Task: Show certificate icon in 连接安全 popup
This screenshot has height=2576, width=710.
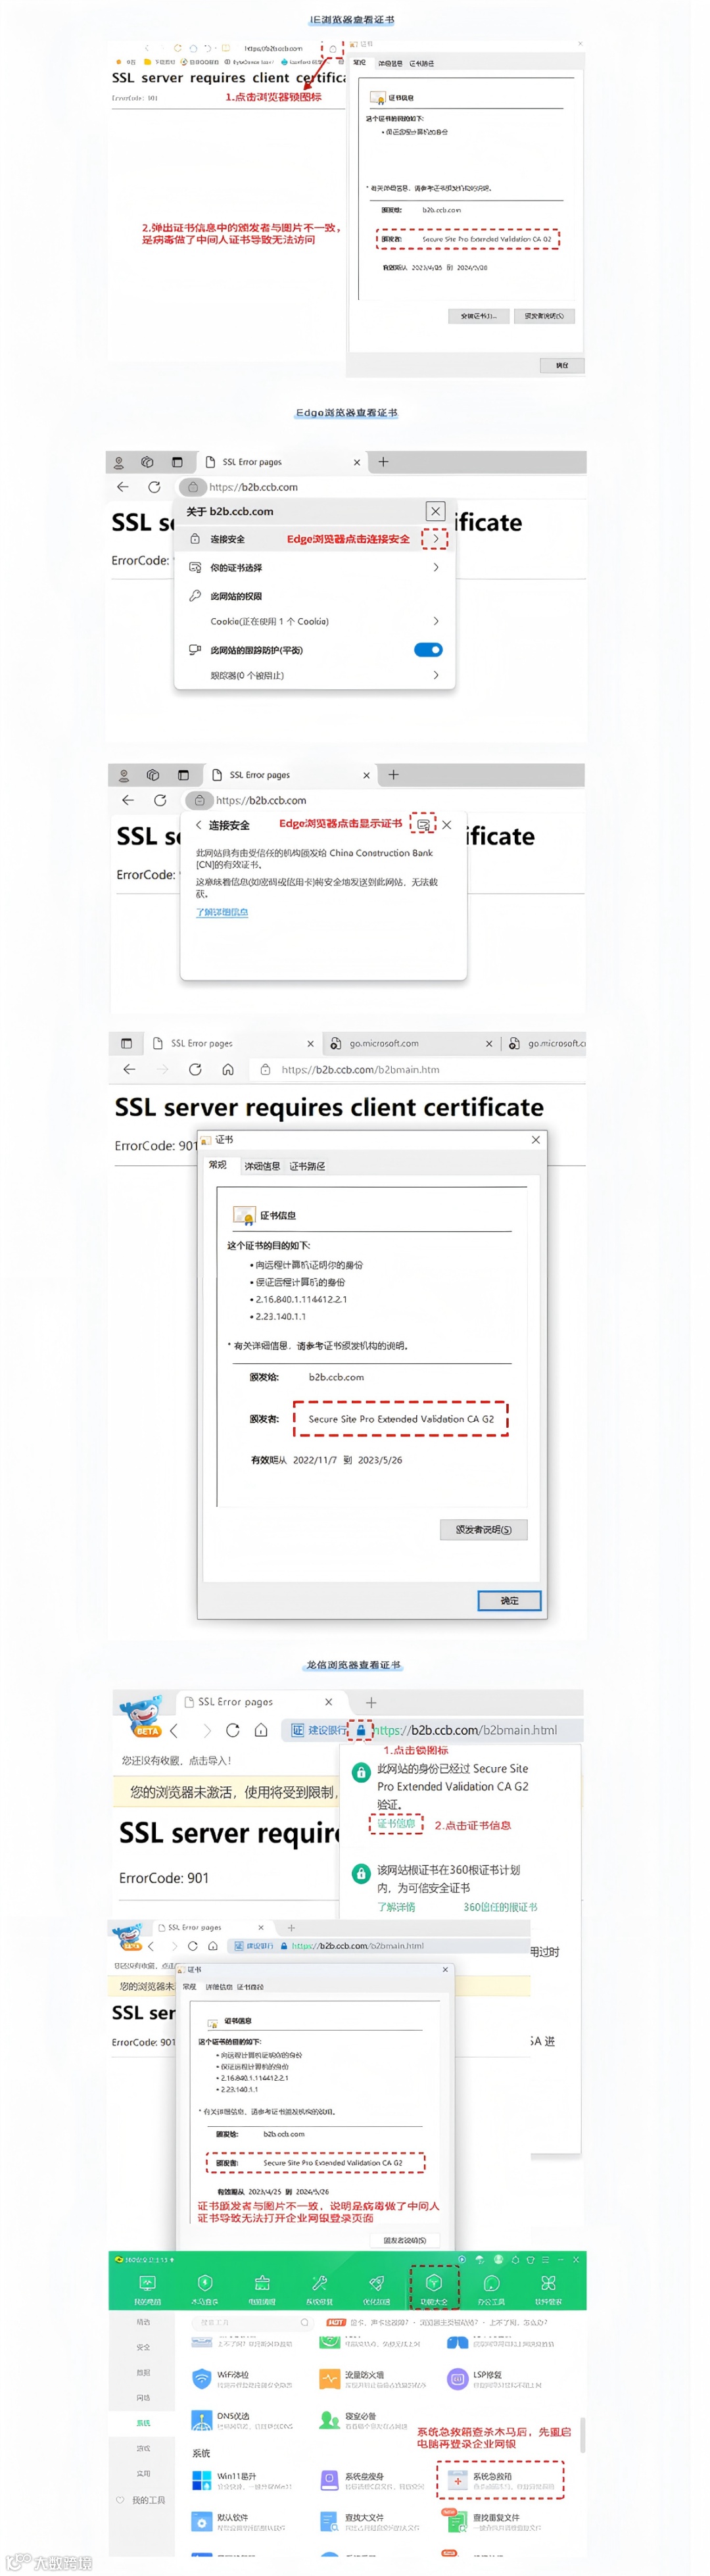Action: point(424,825)
